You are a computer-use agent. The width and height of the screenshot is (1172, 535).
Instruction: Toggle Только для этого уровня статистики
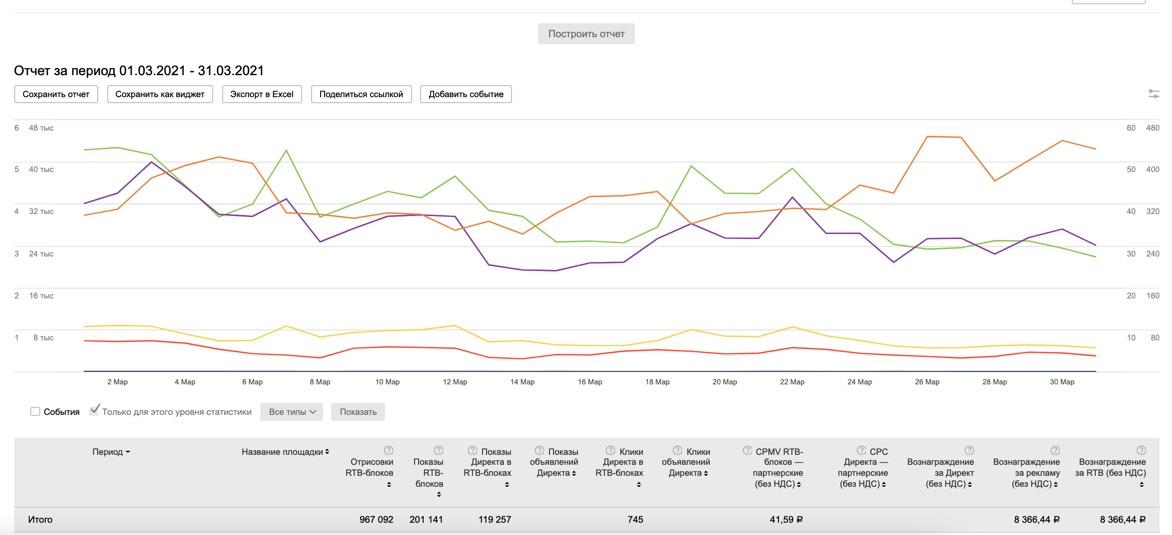tap(95, 411)
